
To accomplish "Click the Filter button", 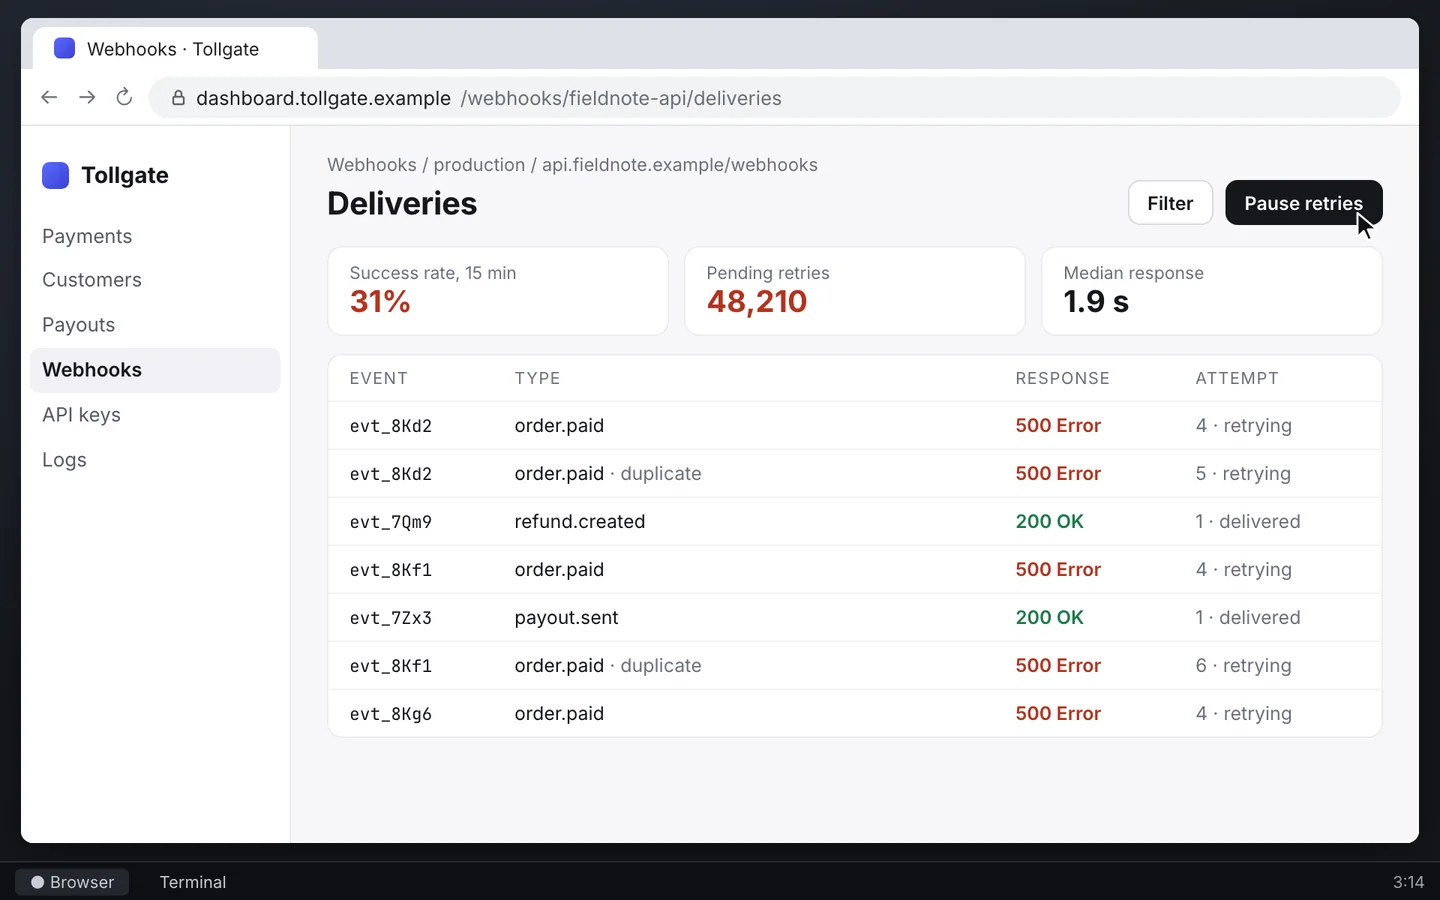I will click(x=1170, y=203).
